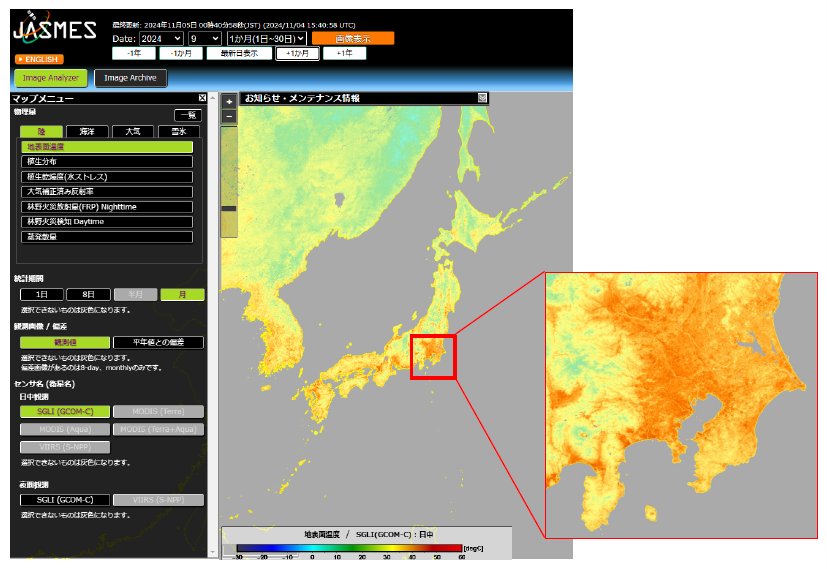
Task: Close the map menu panel
Action: click(x=203, y=98)
